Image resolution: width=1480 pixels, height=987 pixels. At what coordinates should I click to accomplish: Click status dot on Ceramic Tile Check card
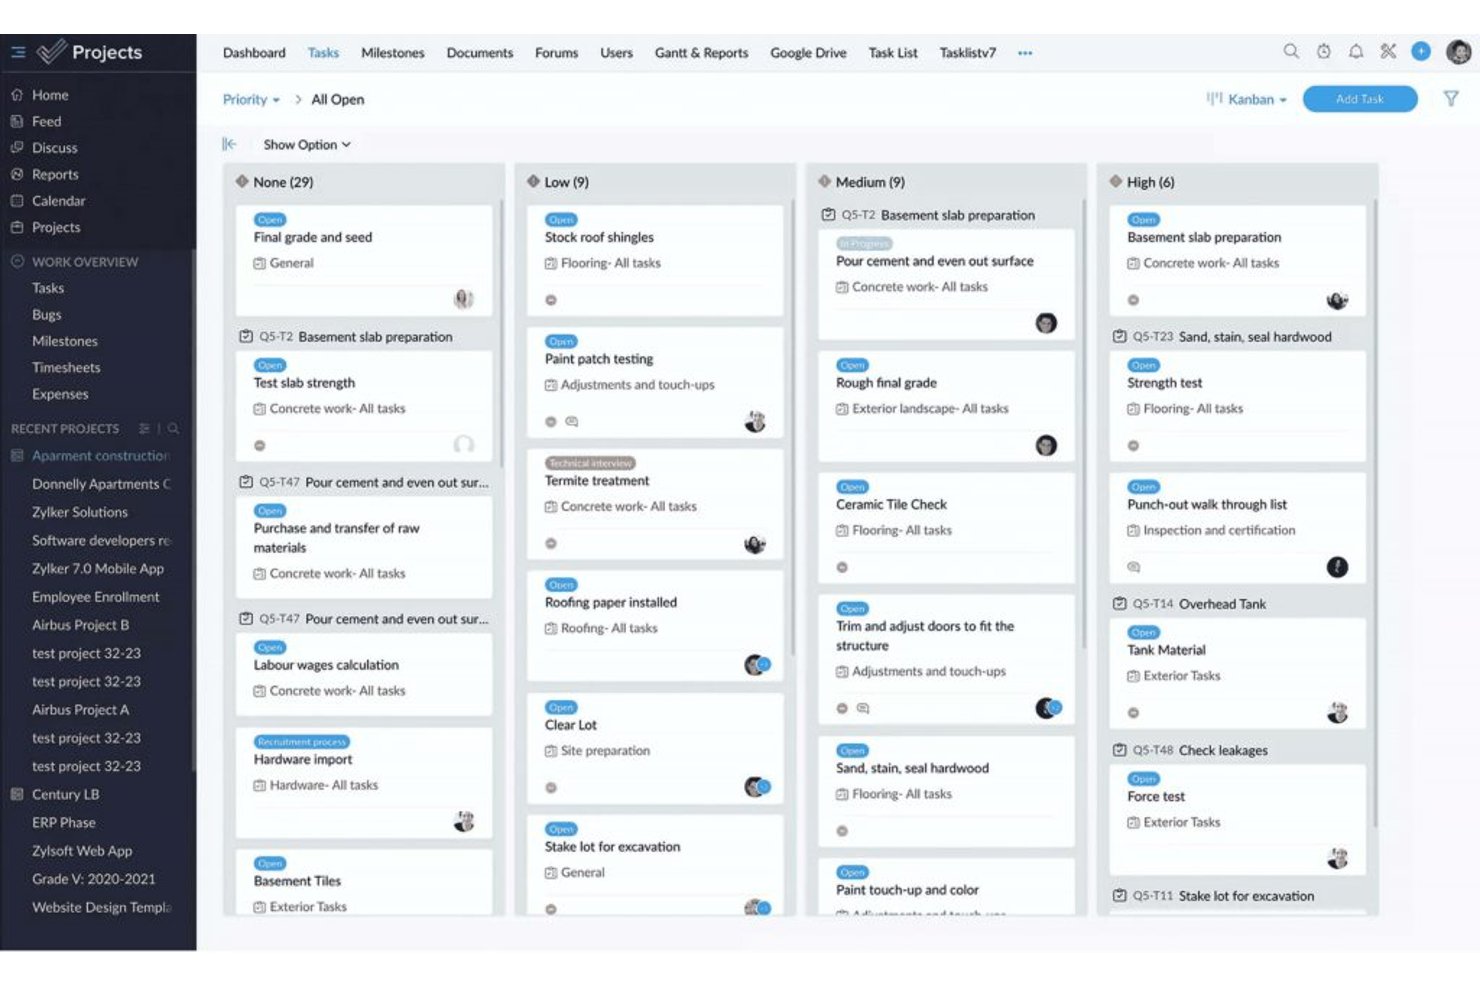pos(842,567)
